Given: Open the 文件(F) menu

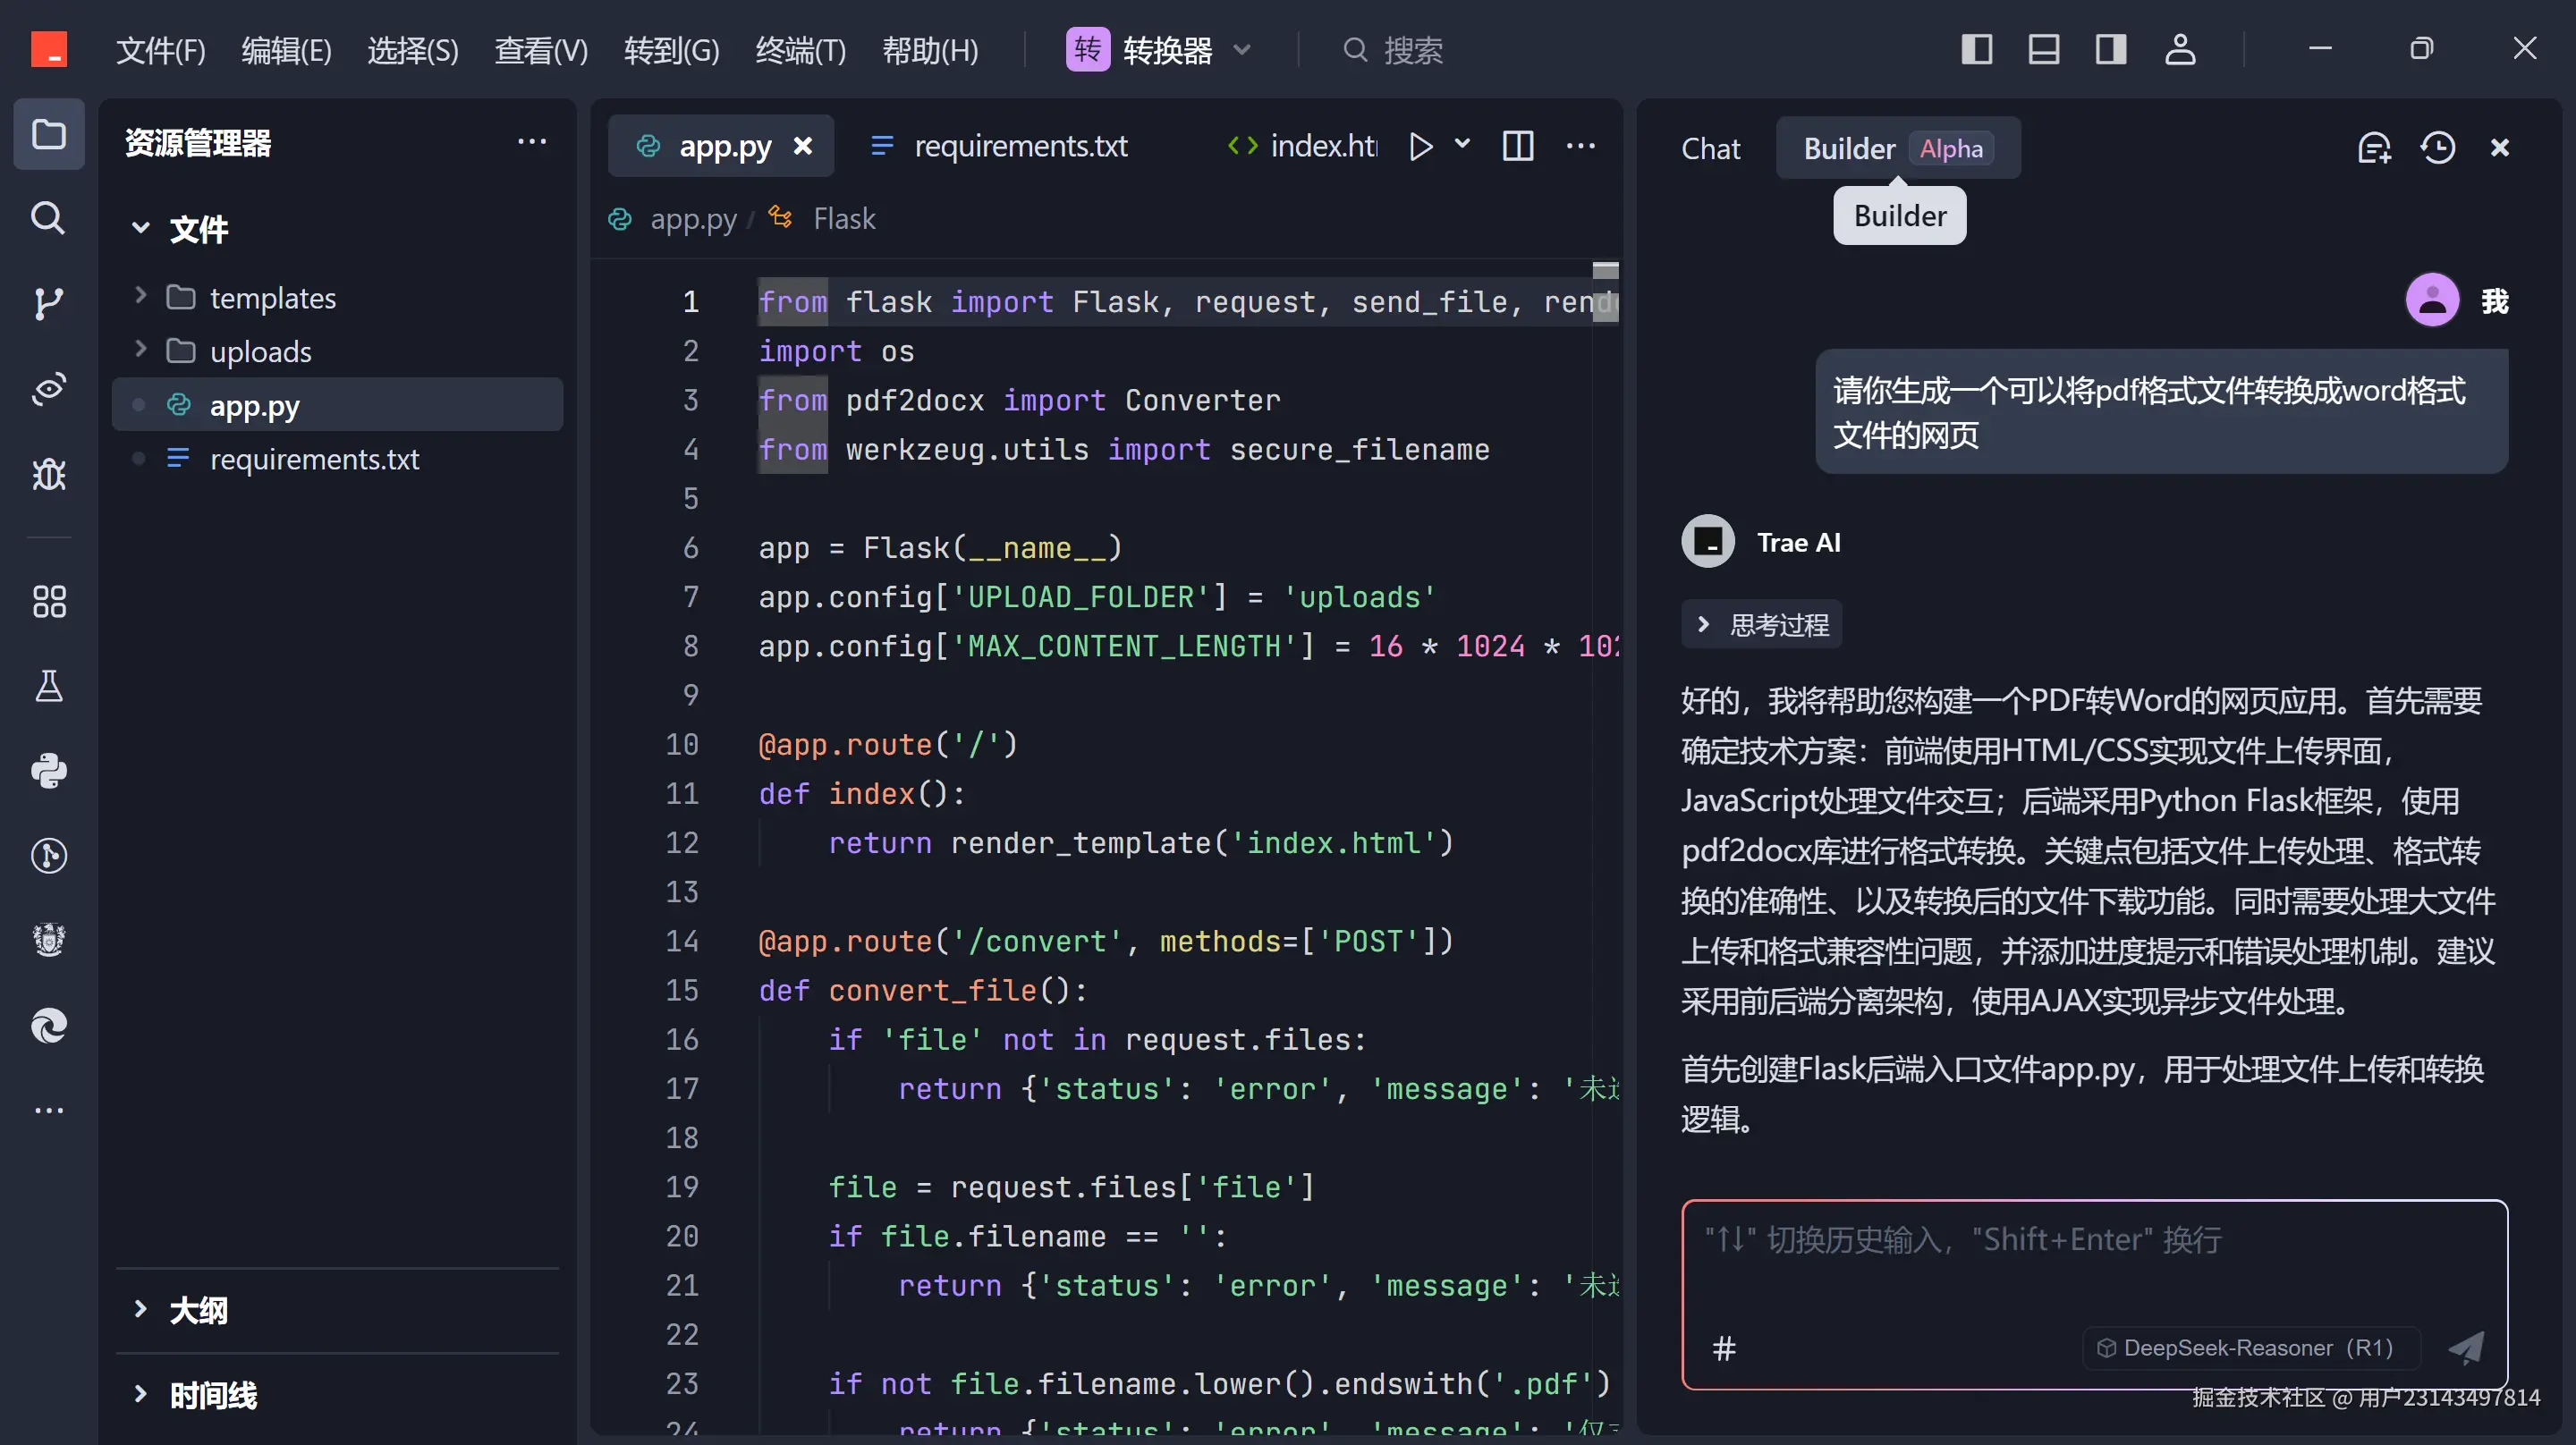Looking at the screenshot, I should point(160,49).
